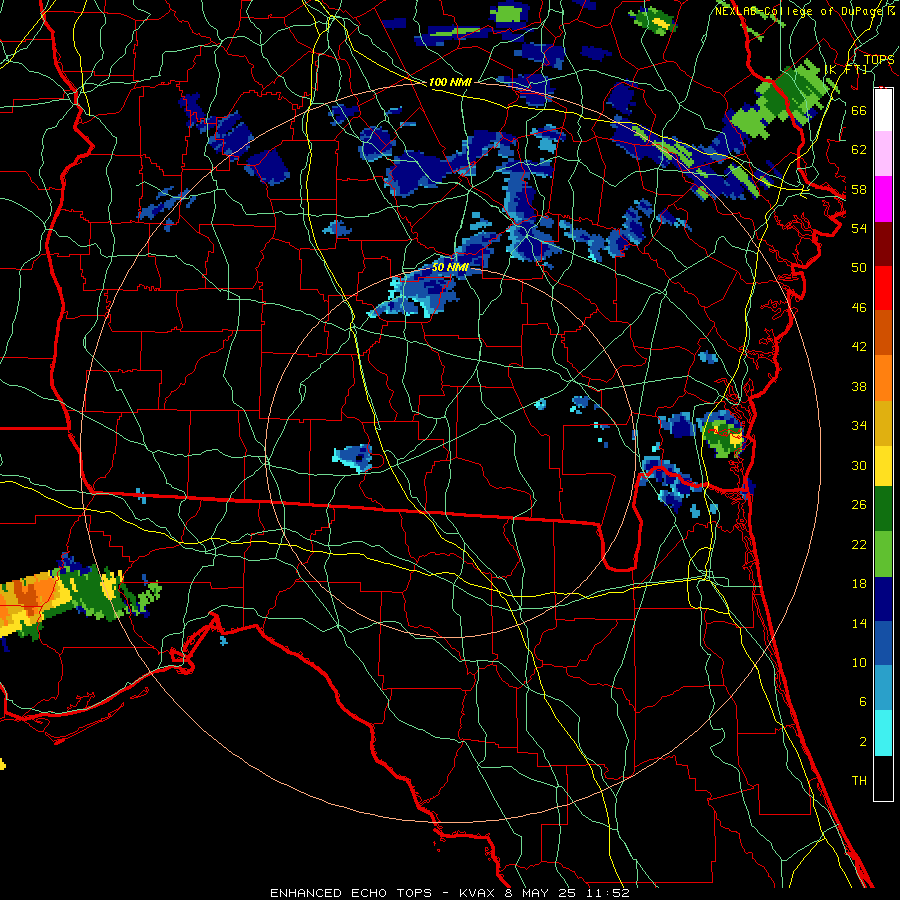Select the dark green legend swatch
Image resolution: width=900 pixels, height=900 pixels.
[x=883, y=509]
